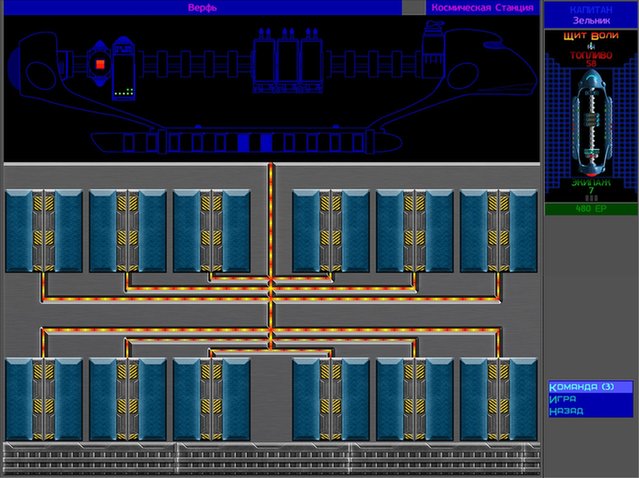Select the Команда (3) menu entry

point(591,387)
